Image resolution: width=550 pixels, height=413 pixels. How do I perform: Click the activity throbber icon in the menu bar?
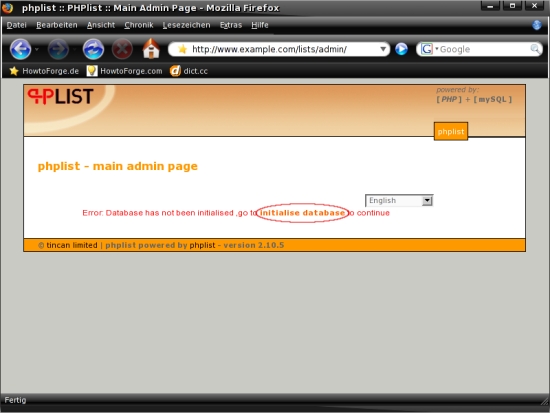click(537, 25)
